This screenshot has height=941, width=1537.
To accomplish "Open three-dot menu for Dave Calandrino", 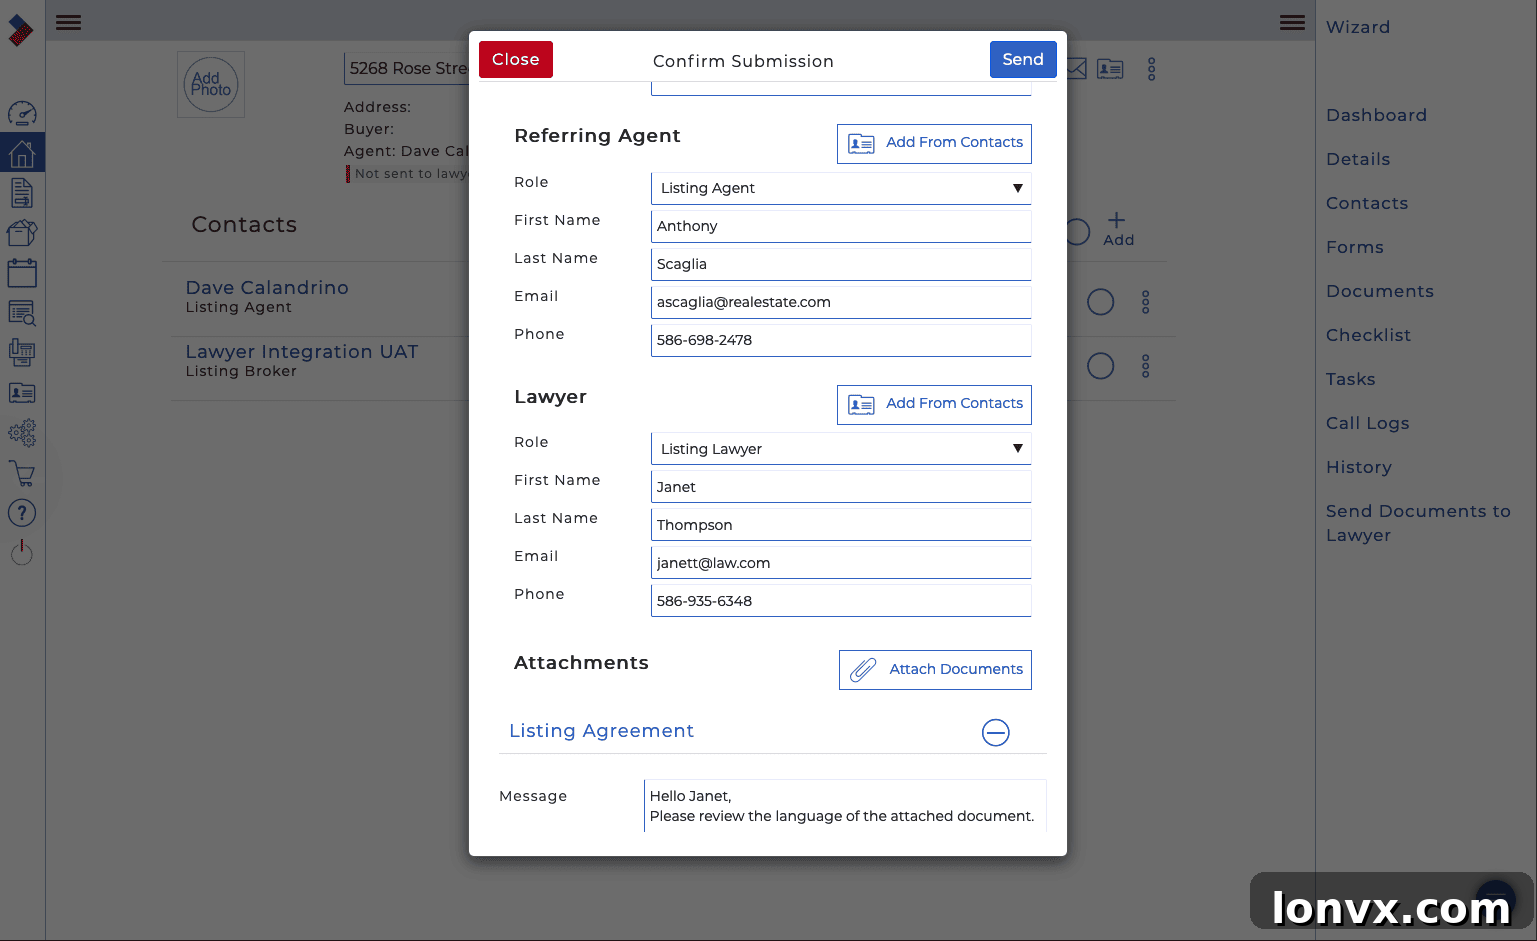I will (1146, 302).
